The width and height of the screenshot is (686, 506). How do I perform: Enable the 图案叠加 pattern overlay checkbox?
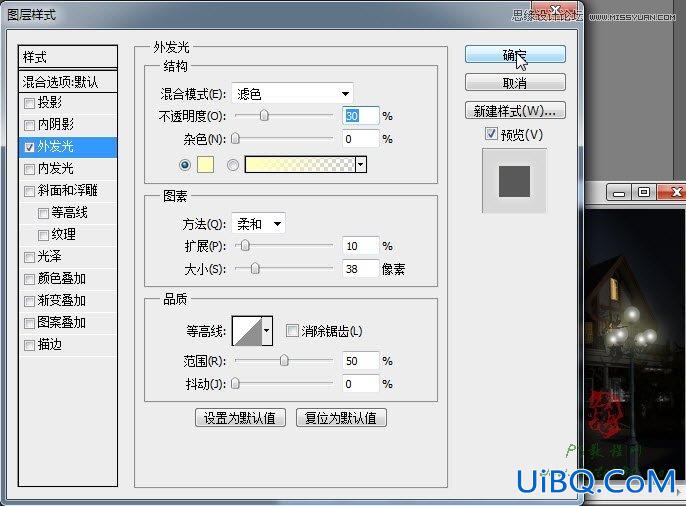coord(29,323)
